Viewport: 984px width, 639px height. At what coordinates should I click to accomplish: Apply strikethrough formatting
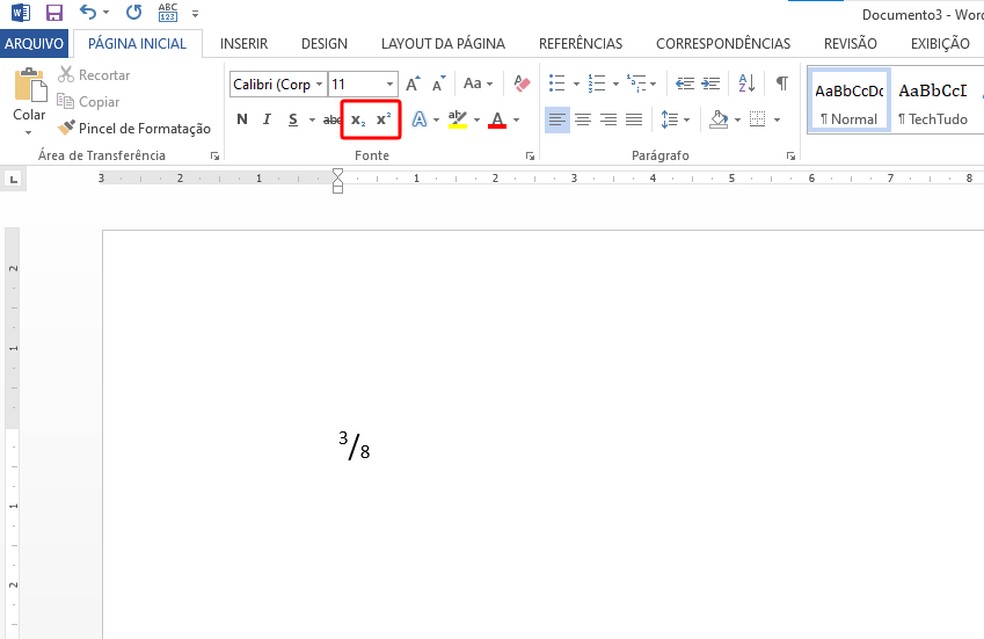[331, 119]
